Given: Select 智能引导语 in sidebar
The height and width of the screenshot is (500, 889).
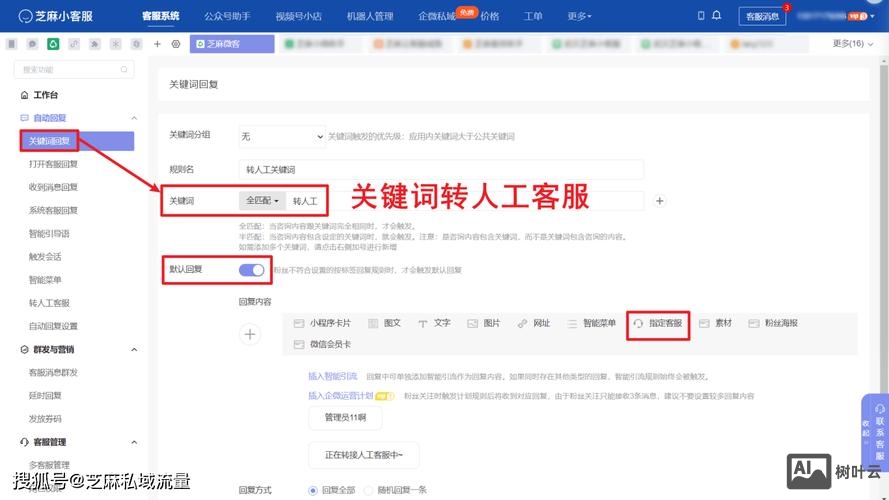Looking at the screenshot, I should point(49,234).
